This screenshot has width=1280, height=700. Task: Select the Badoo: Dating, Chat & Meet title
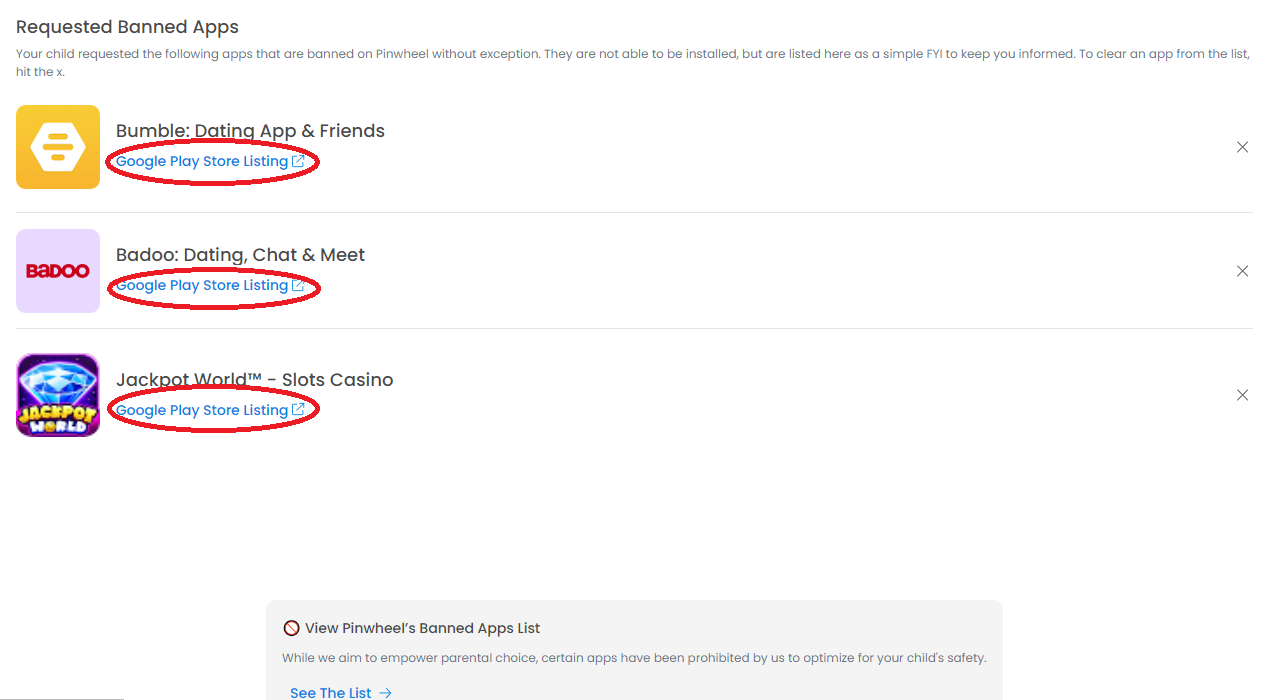[240, 255]
